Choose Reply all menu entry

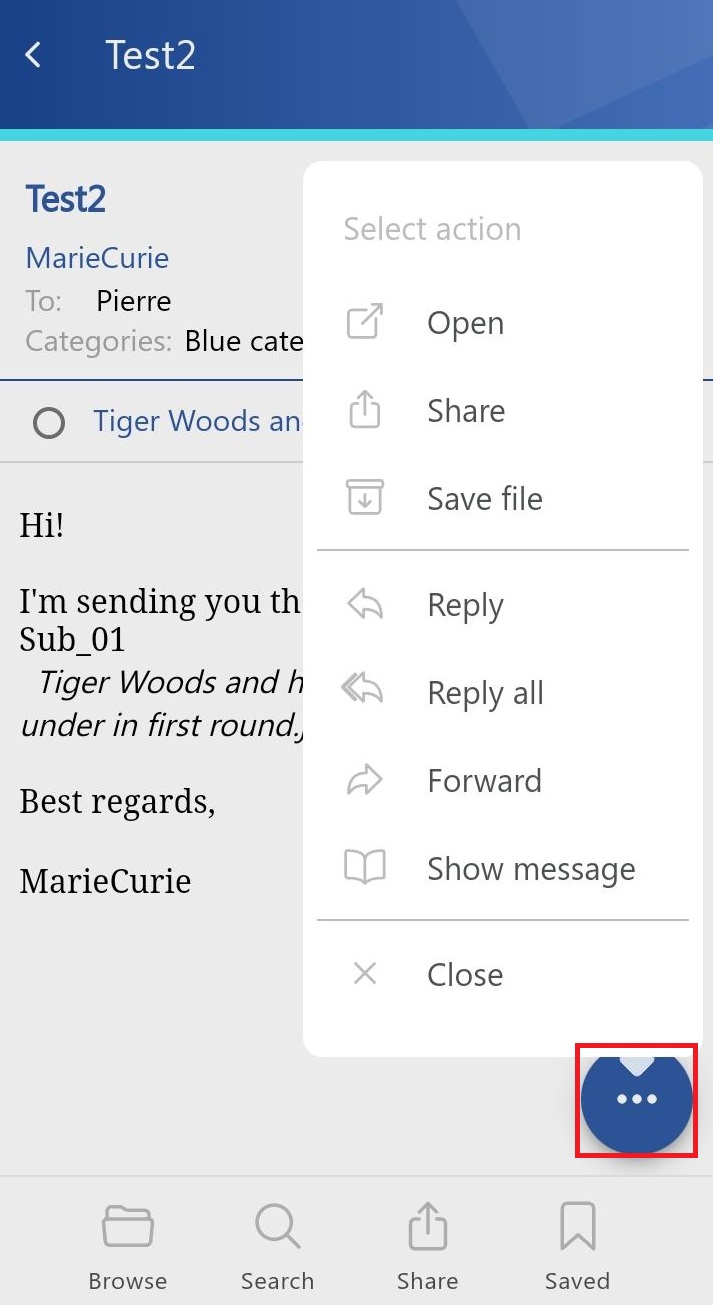tap(485, 692)
